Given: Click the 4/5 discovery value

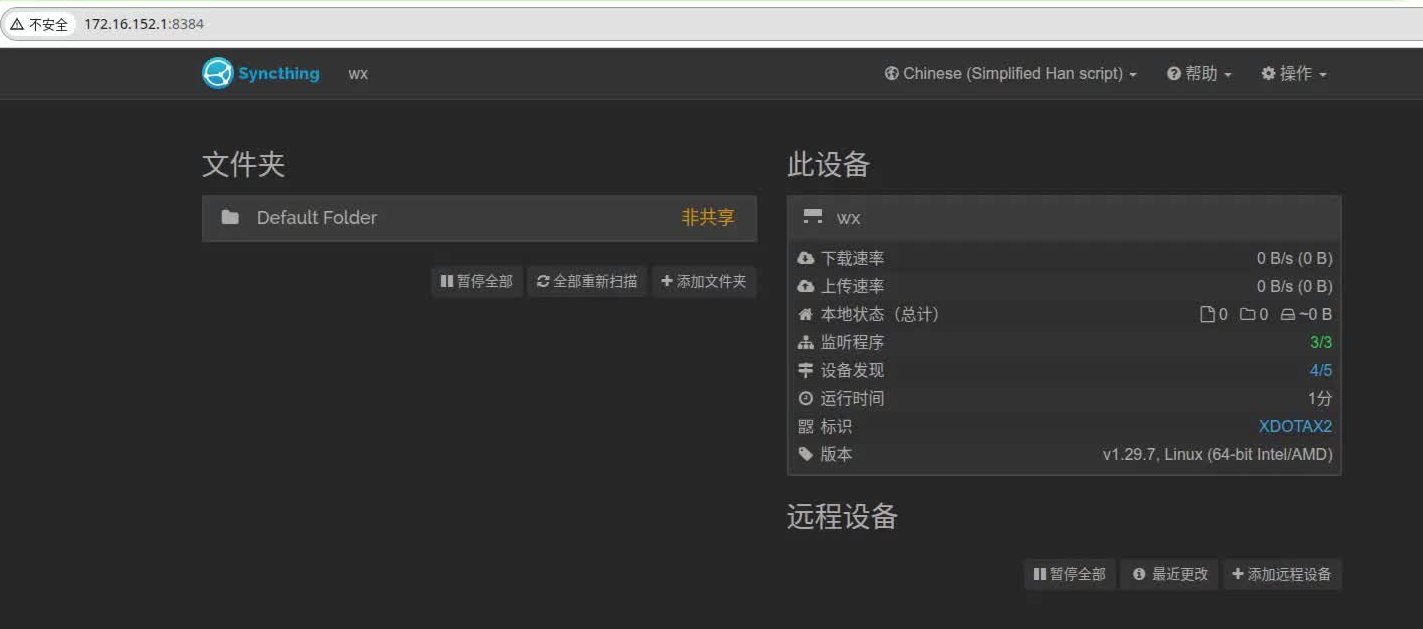Looking at the screenshot, I should tap(1321, 370).
